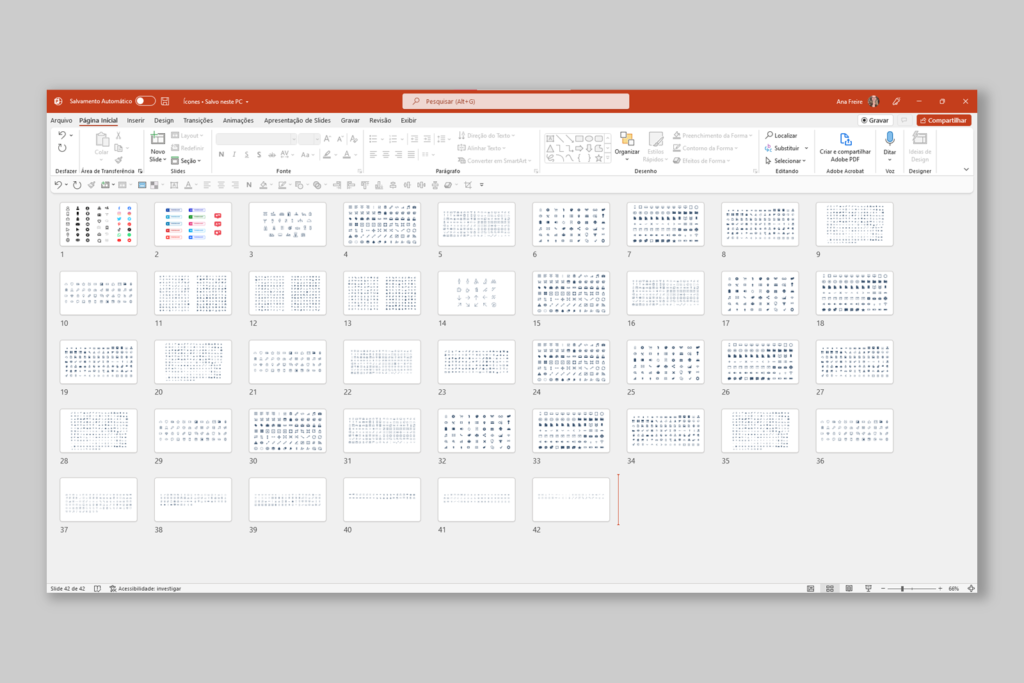Open the Transições tab
This screenshot has width=1024, height=683.
pyautogui.click(x=198, y=120)
